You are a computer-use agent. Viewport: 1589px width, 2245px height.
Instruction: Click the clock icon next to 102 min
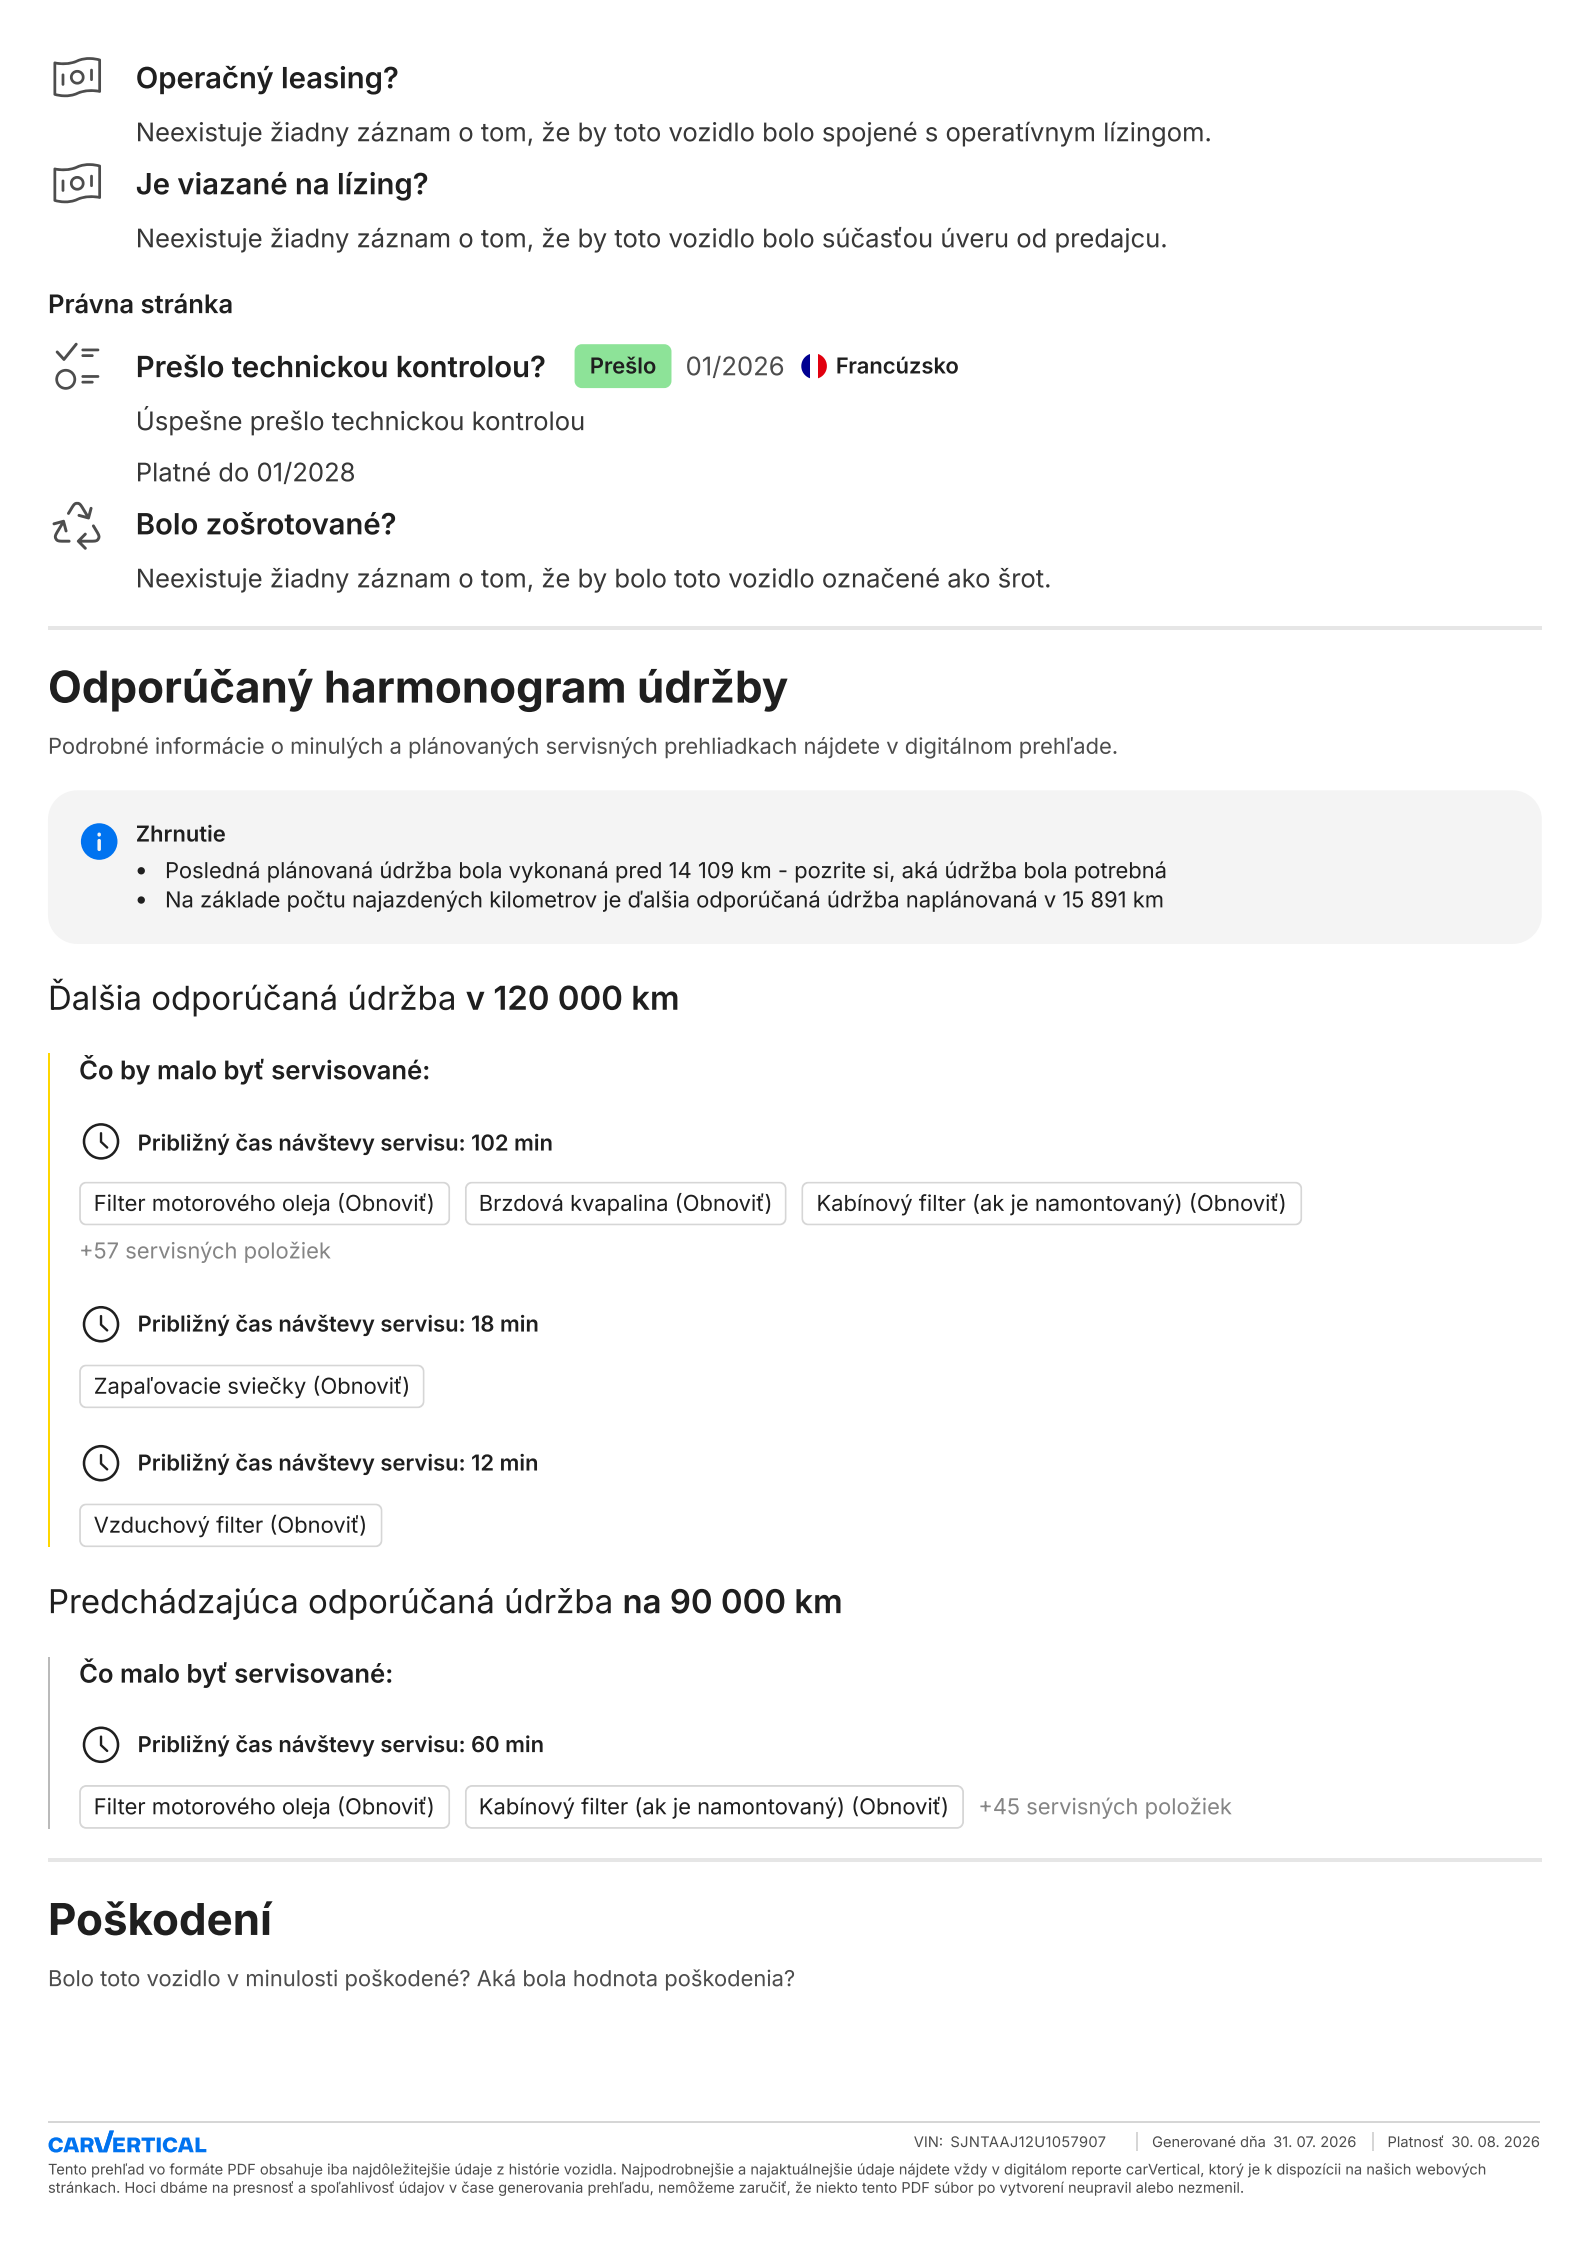pyautogui.click(x=101, y=1141)
